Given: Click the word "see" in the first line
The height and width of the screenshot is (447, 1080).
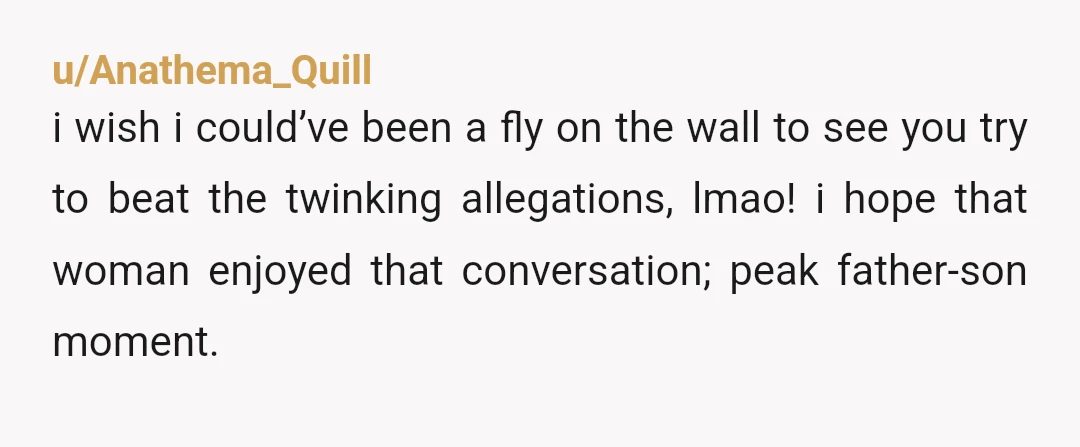Looking at the screenshot, I should 855,130.
